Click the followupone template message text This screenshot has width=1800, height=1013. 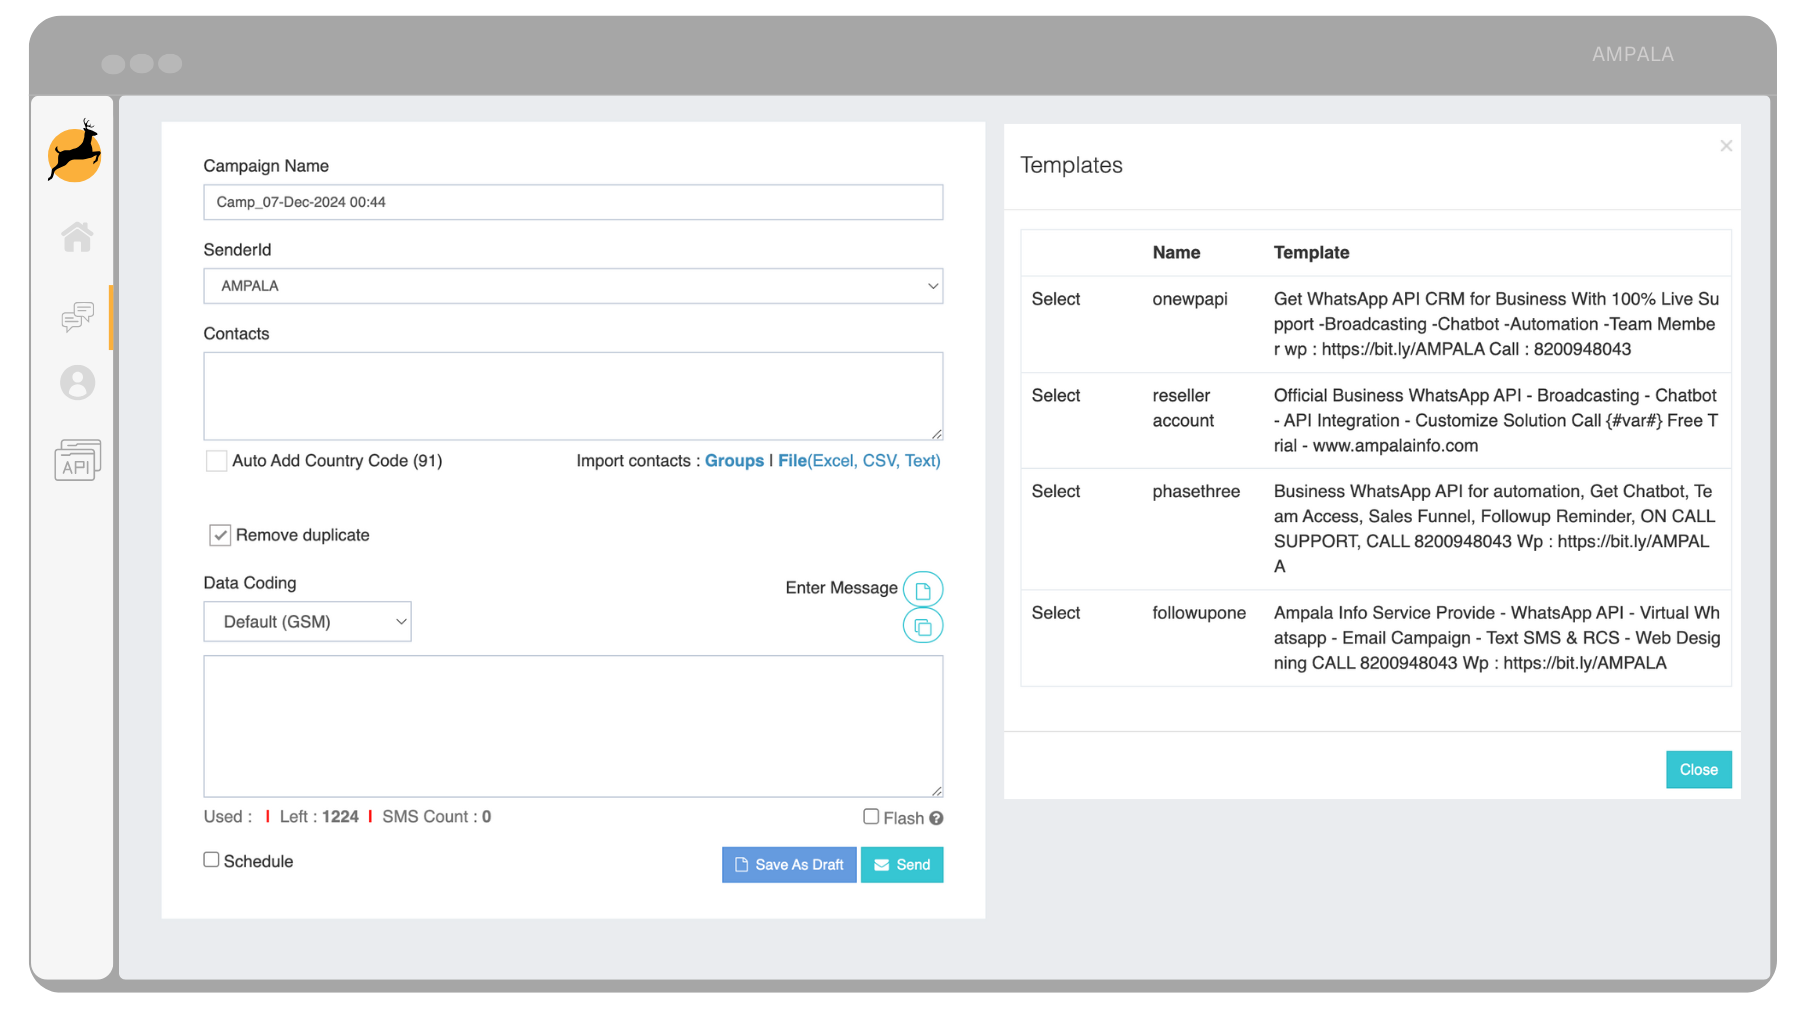point(1496,638)
